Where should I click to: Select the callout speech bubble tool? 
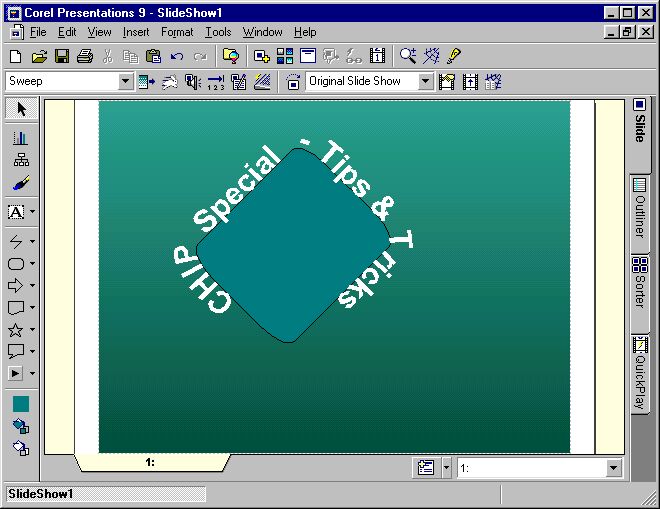point(16,351)
